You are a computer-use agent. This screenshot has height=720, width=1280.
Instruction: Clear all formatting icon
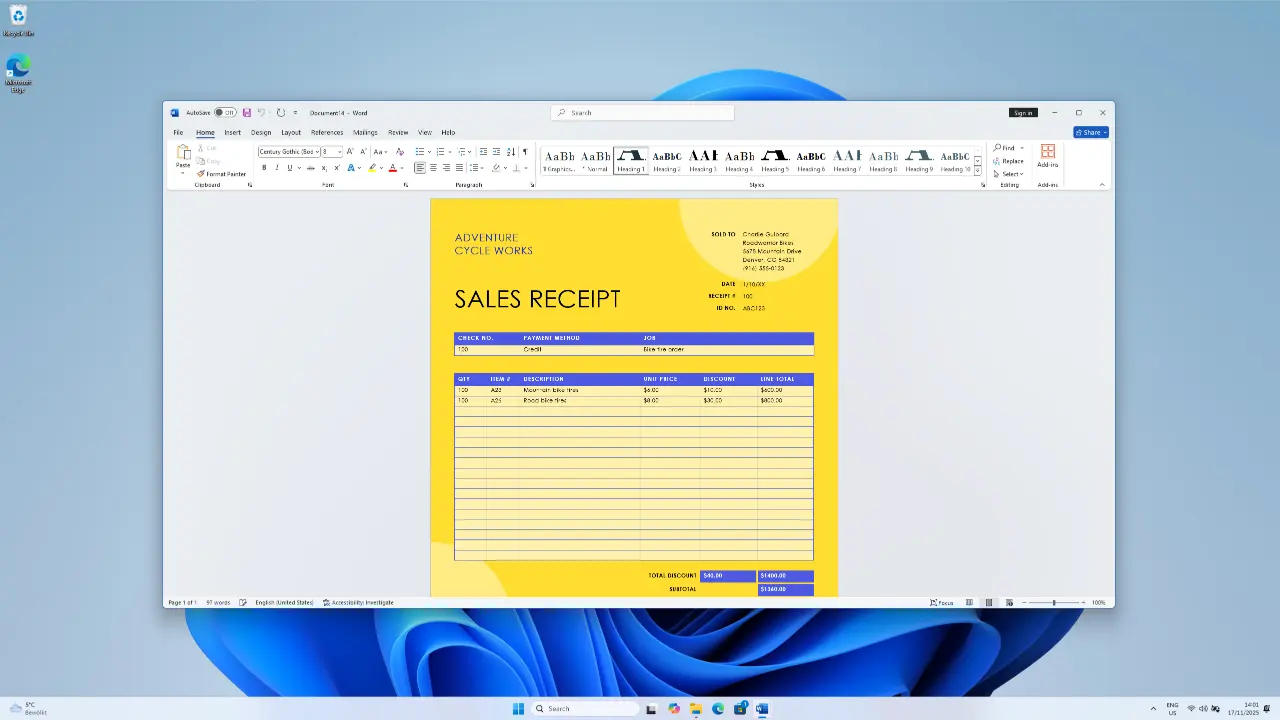pos(400,152)
